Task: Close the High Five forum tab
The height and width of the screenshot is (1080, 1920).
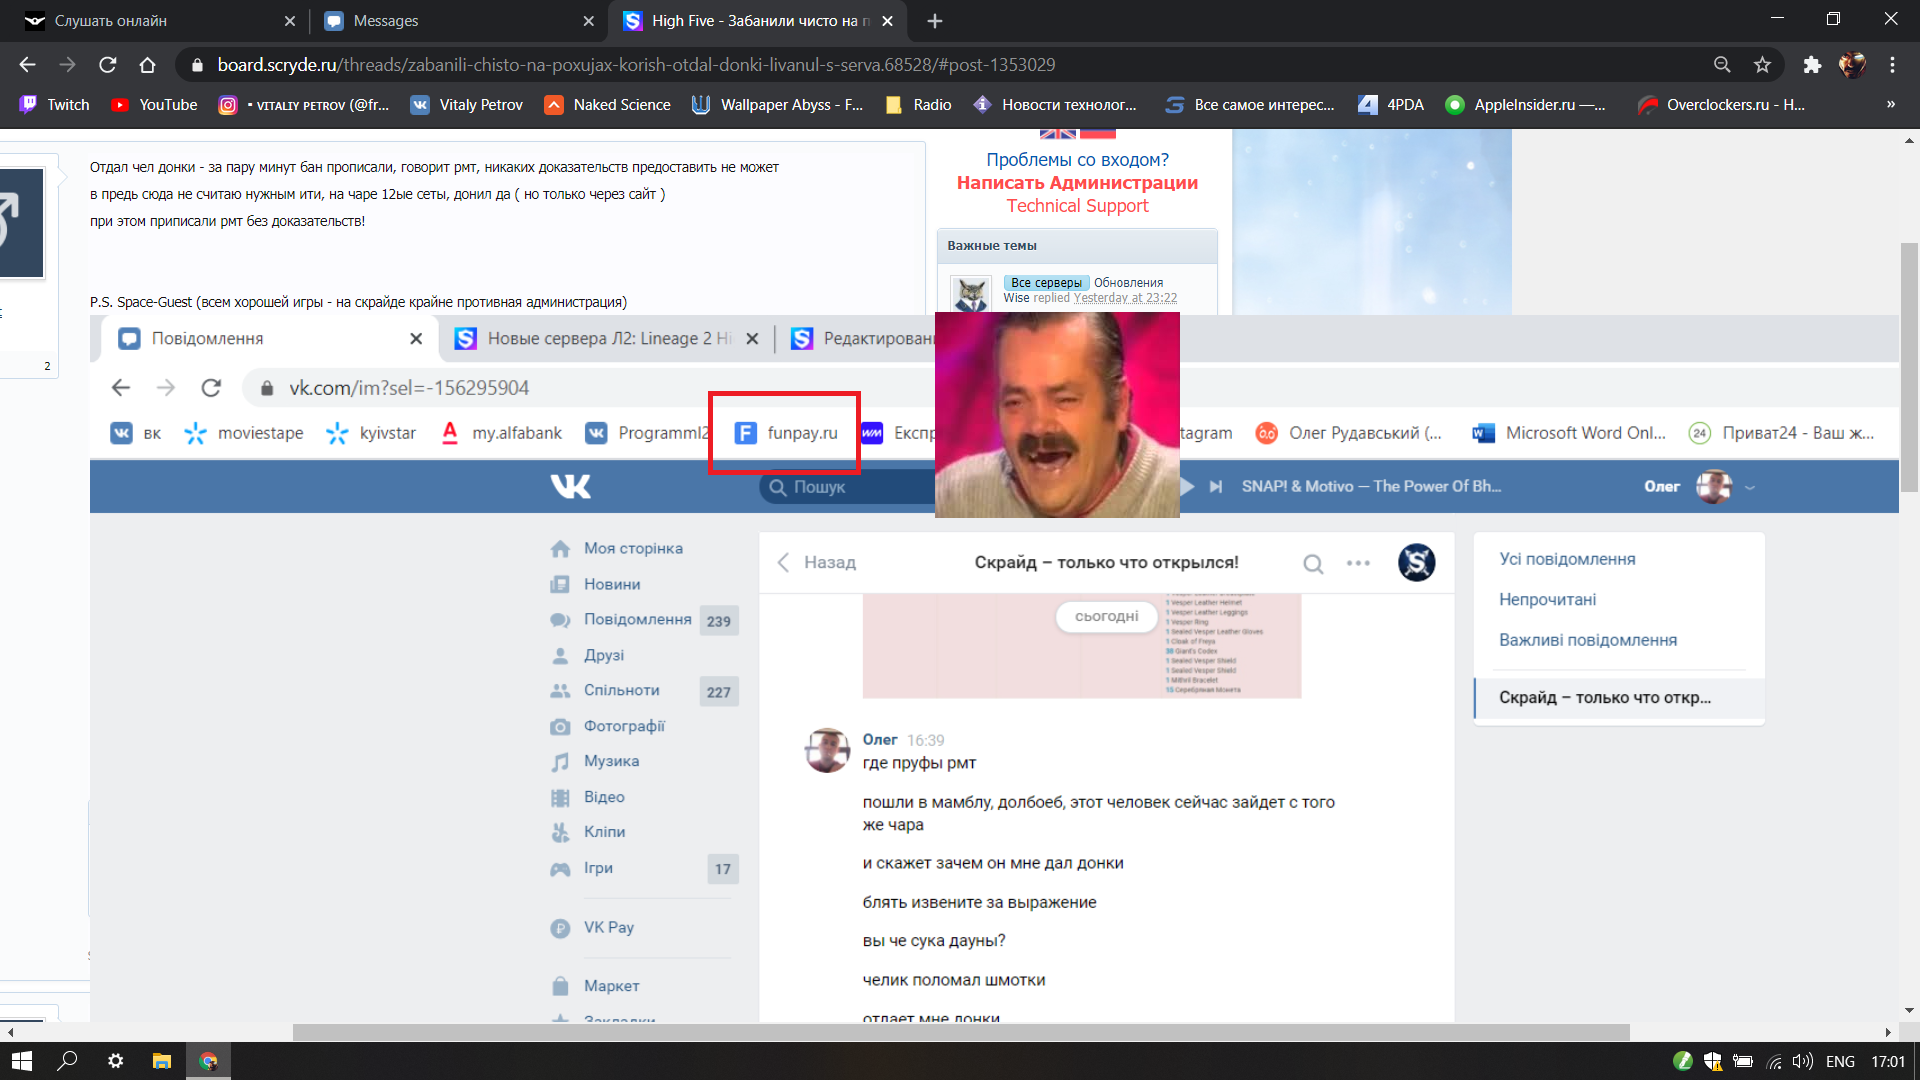Action: (x=887, y=21)
